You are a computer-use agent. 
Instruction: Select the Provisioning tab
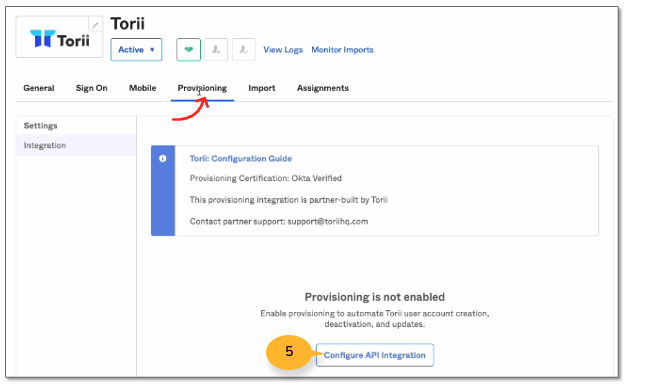202,88
